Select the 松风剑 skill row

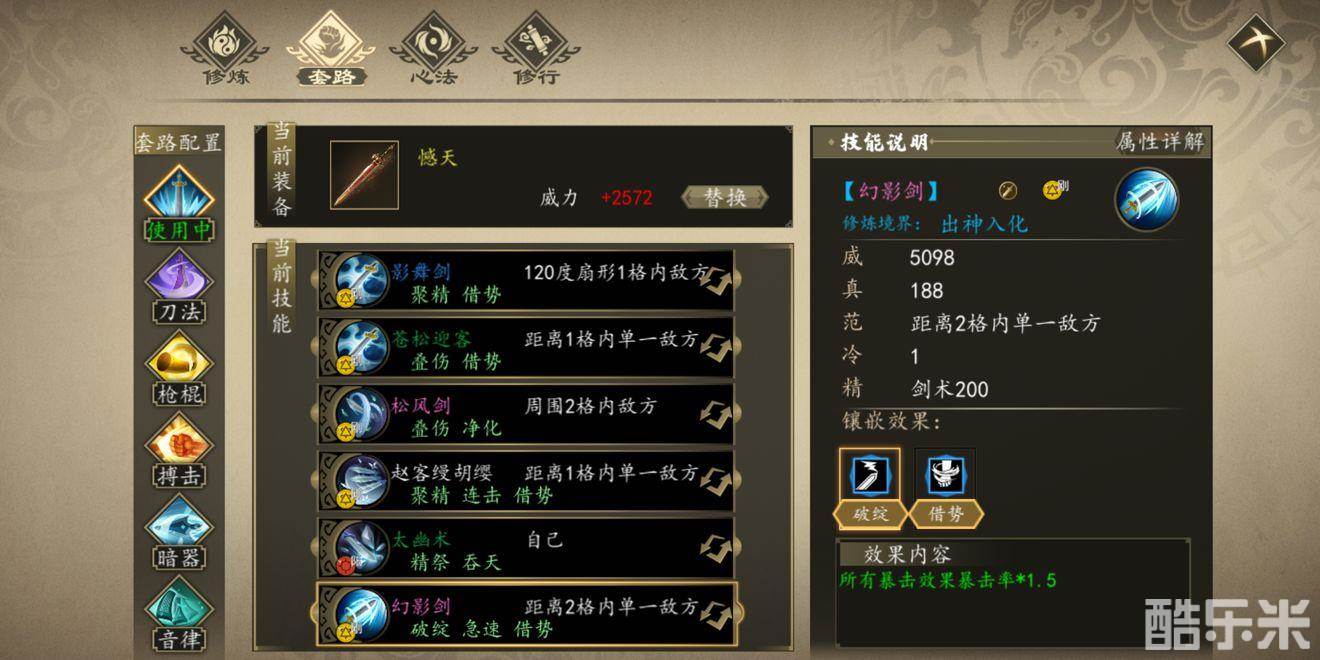(526, 415)
